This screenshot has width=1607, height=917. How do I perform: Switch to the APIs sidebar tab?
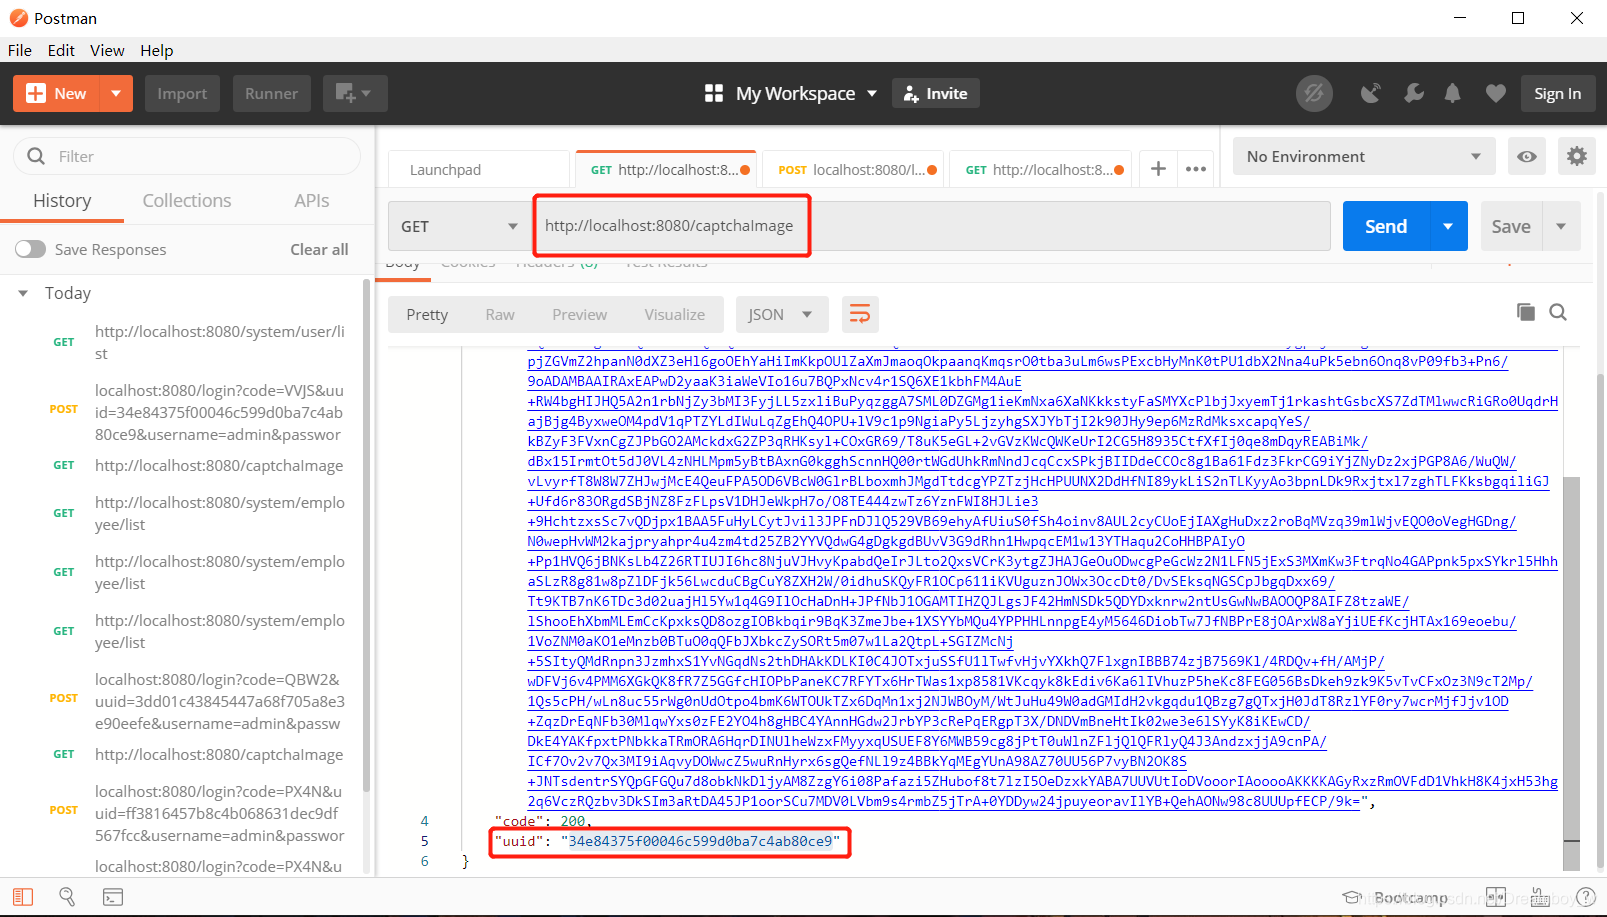(x=312, y=201)
